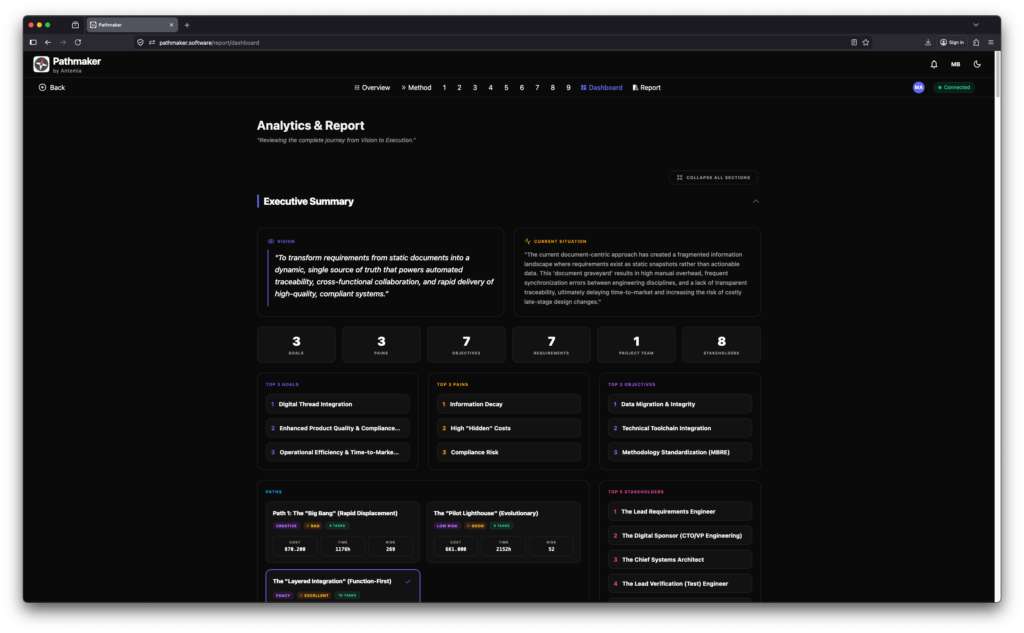The height and width of the screenshot is (633, 1024).
Task: Select objective Technical Toolchain Integration
Action: coord(680,429)
